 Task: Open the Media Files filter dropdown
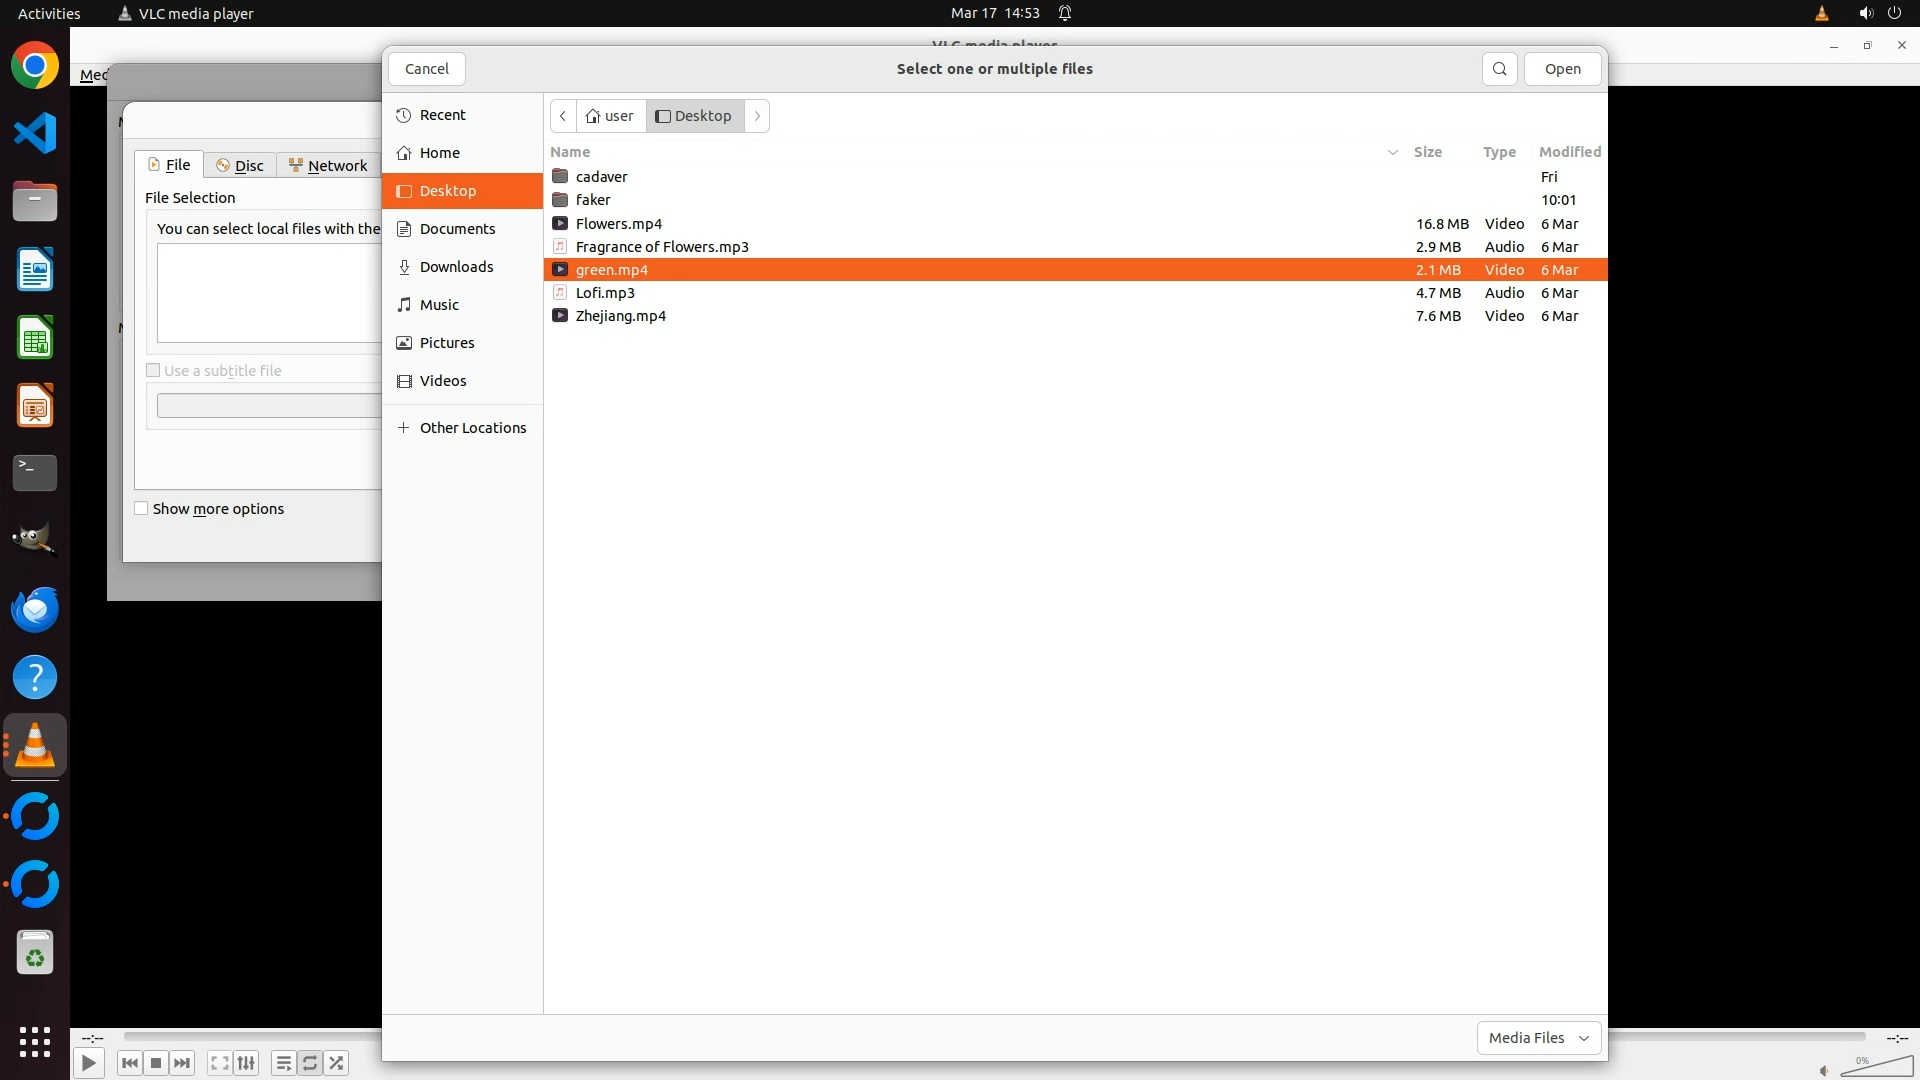[x=1538, y=1038]
